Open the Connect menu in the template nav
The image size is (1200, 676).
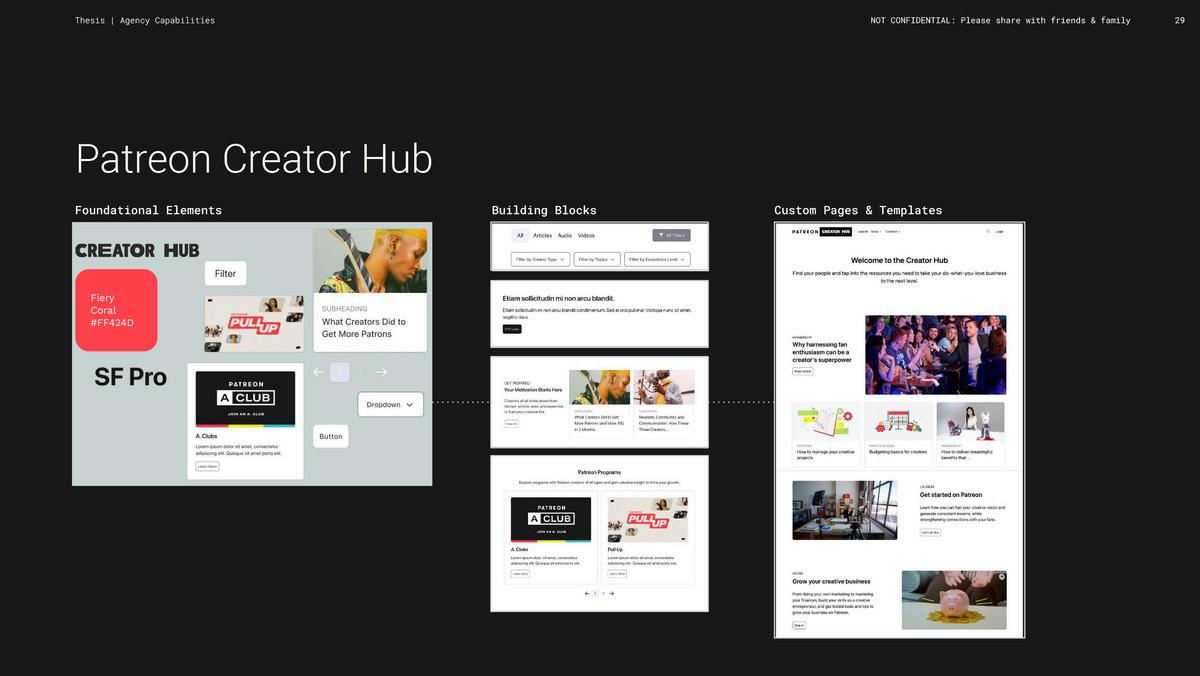click(892, 231)
